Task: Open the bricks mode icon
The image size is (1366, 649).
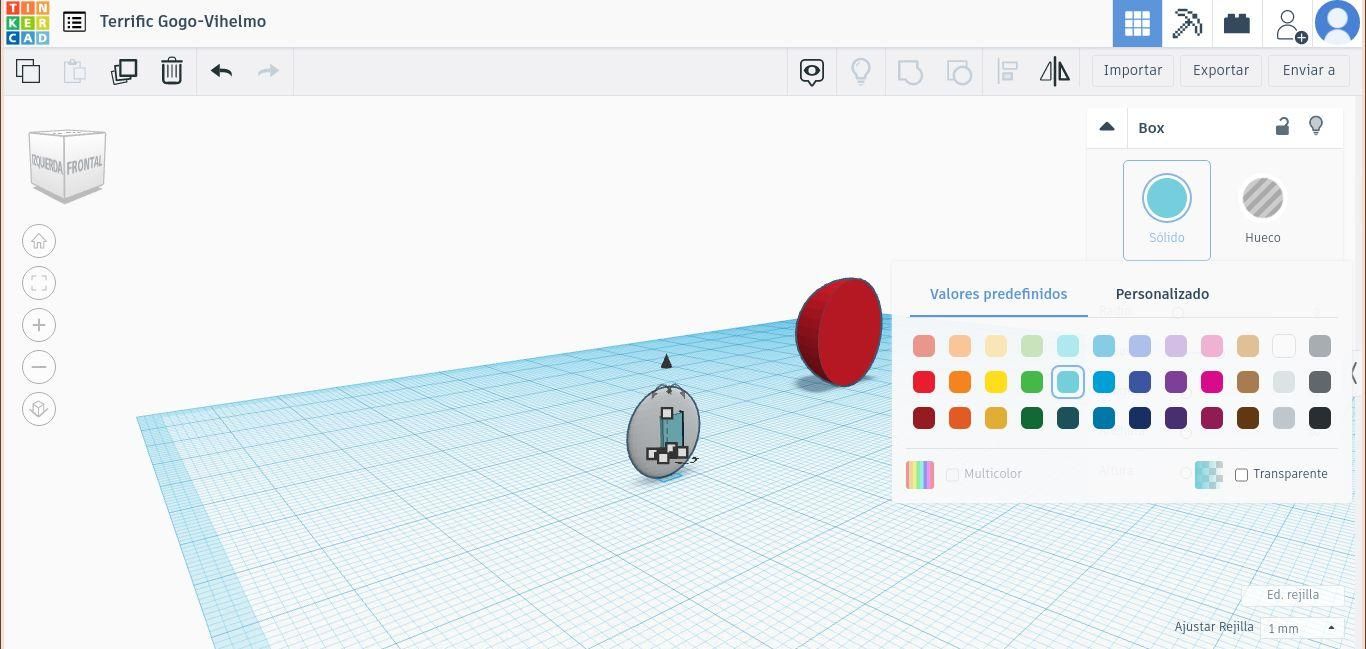Action: (1237, 23)
